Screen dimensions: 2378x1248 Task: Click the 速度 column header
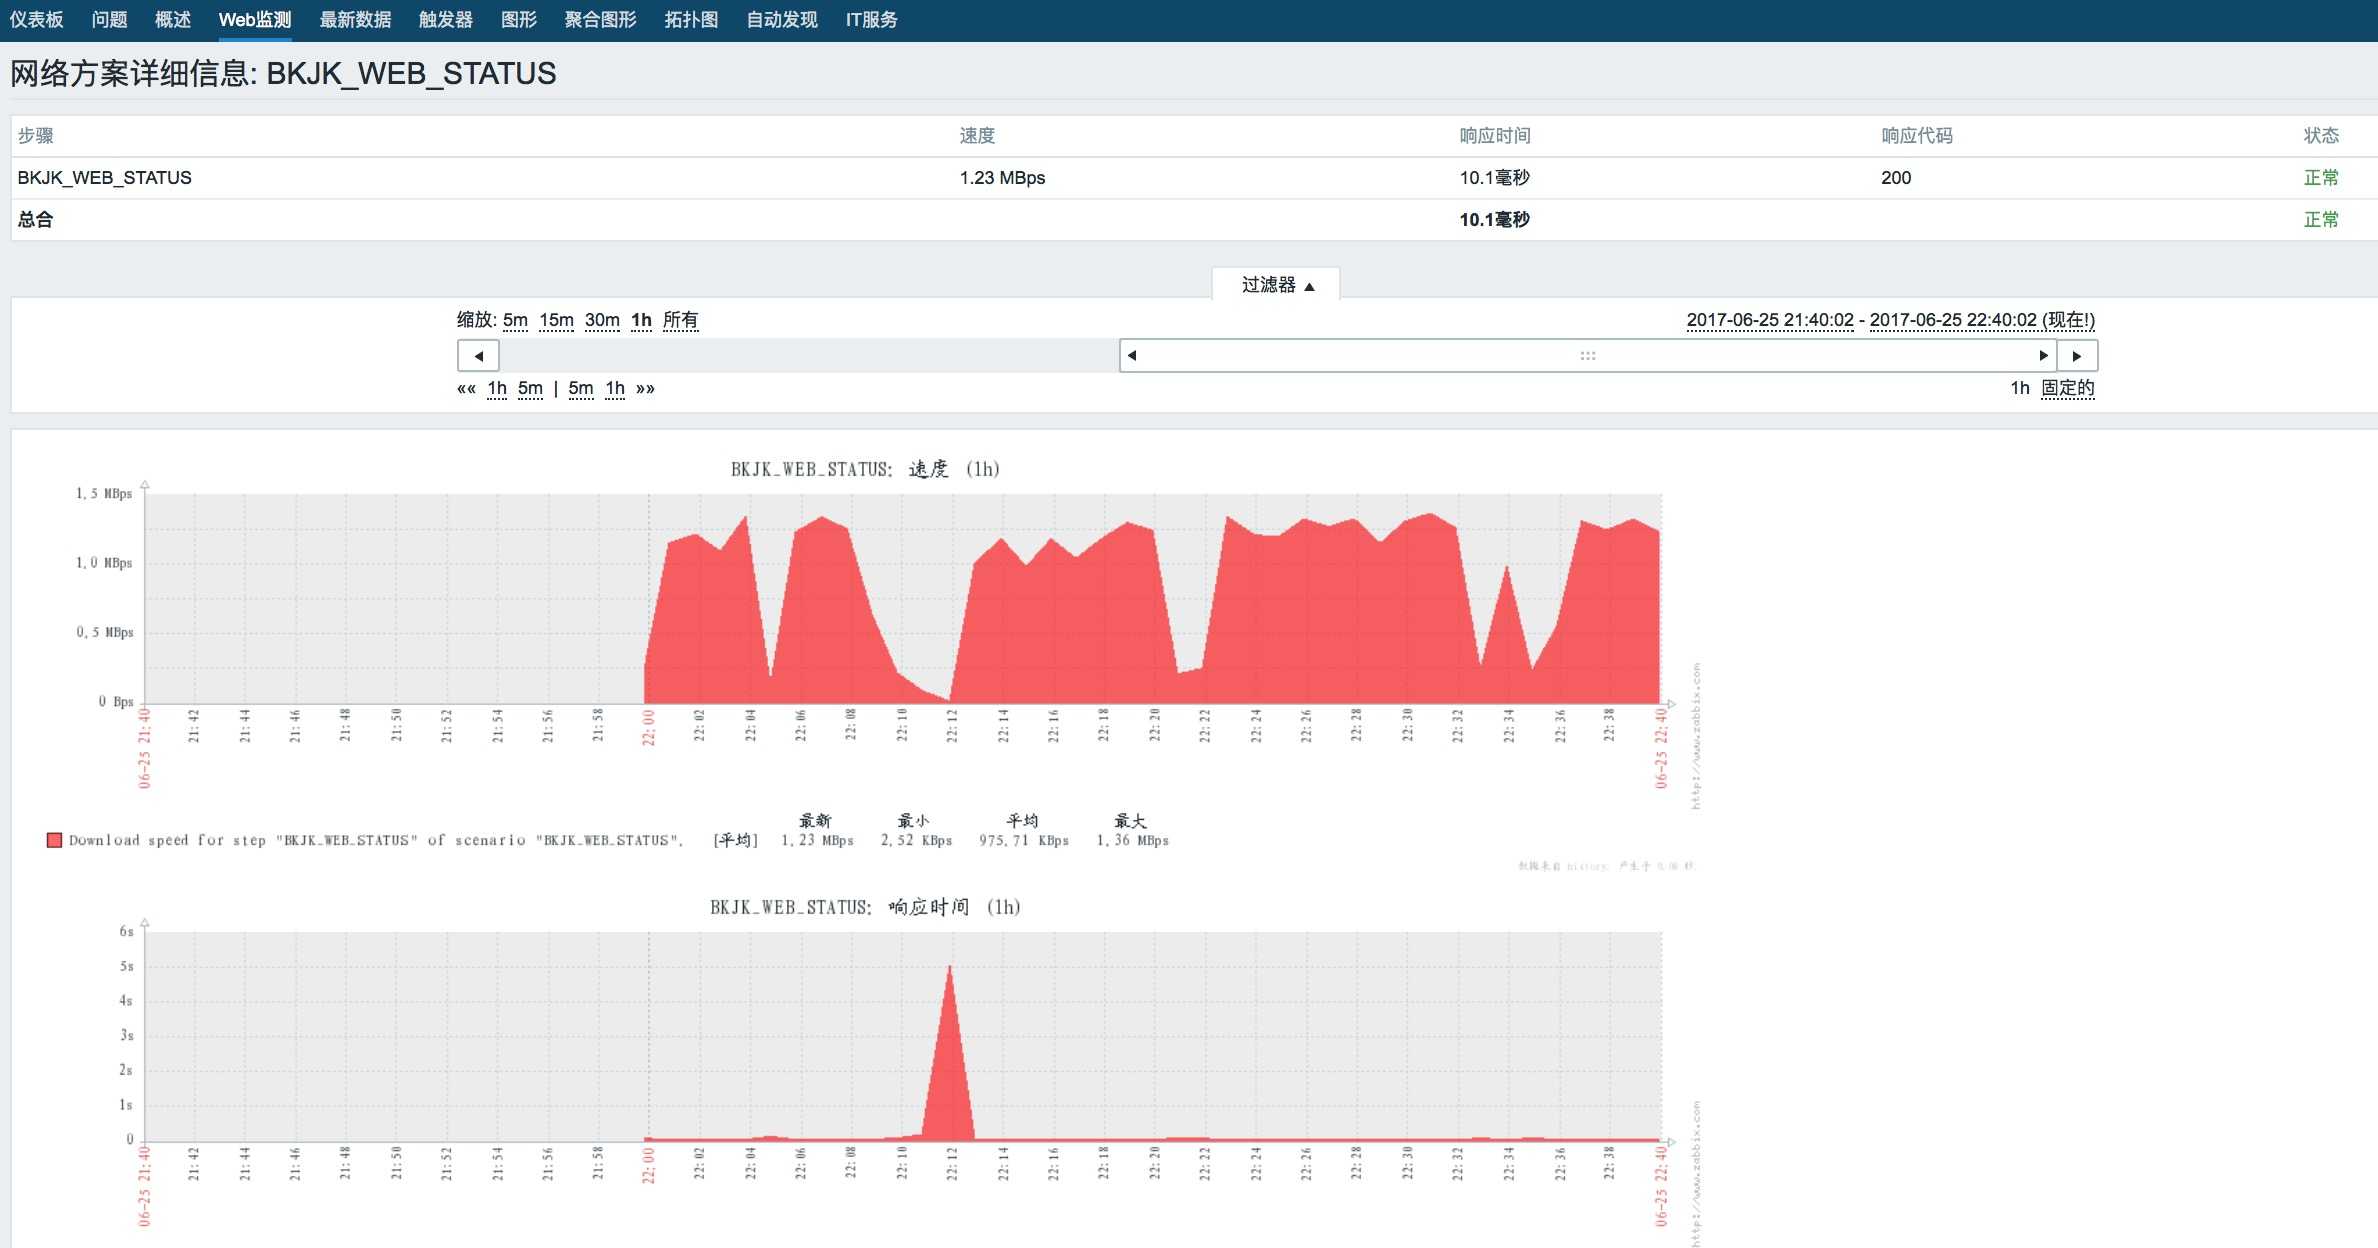(x=977, y=136)
